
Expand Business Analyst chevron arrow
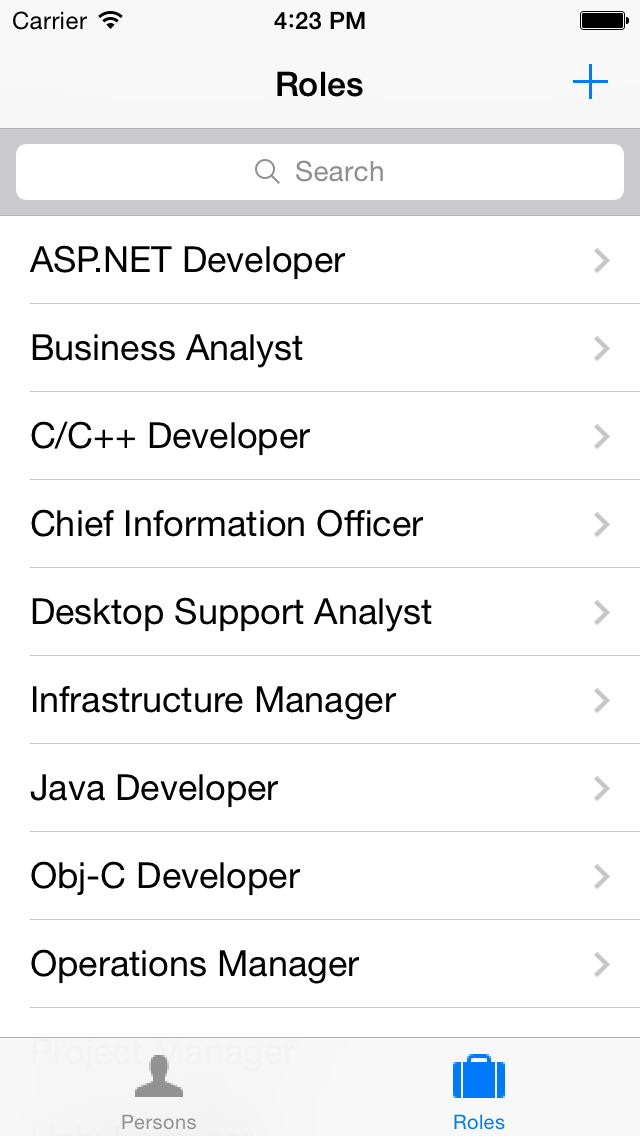[601, 348]
